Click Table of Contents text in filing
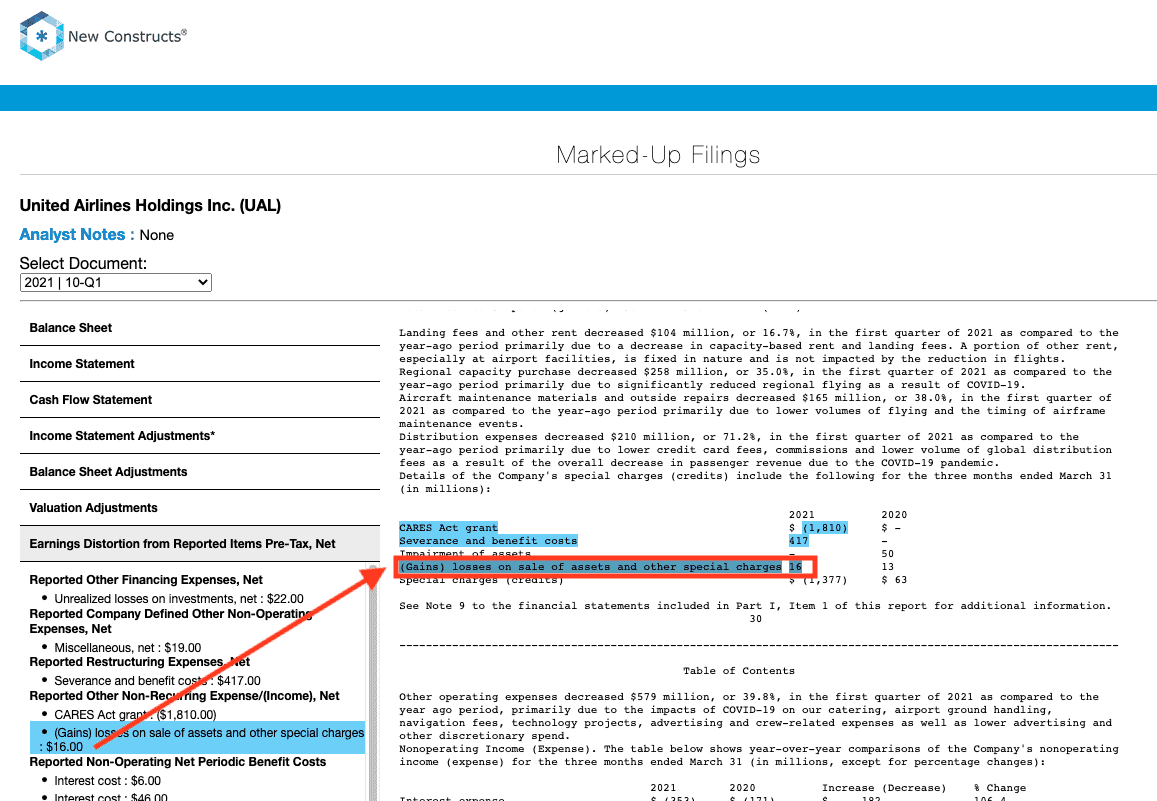Screen dimensions: 1157x801 739,670
